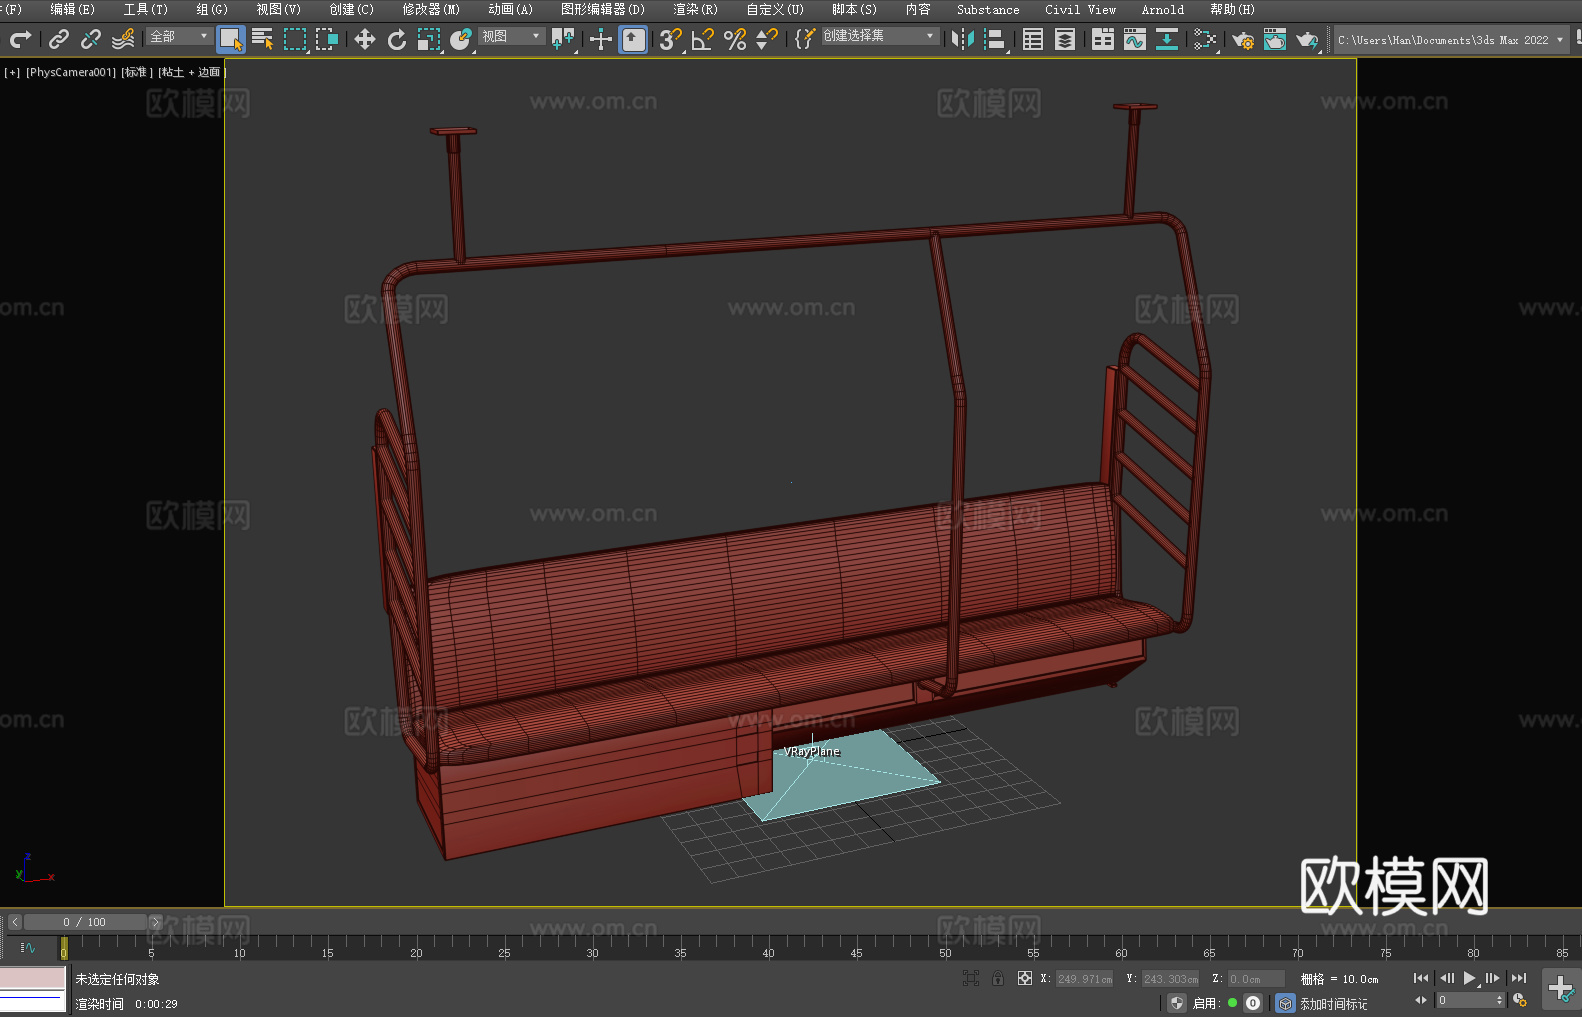Open the 工具(T) menu
This screenshot has width=1582, height=1017.
pyautogui.click(x=146, y=9)
